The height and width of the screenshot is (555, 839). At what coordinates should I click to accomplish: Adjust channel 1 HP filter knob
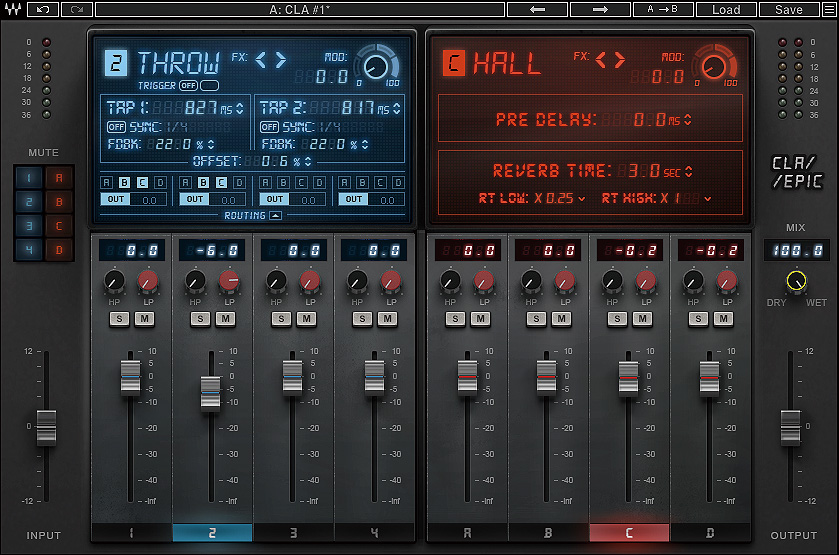[114, 281]
